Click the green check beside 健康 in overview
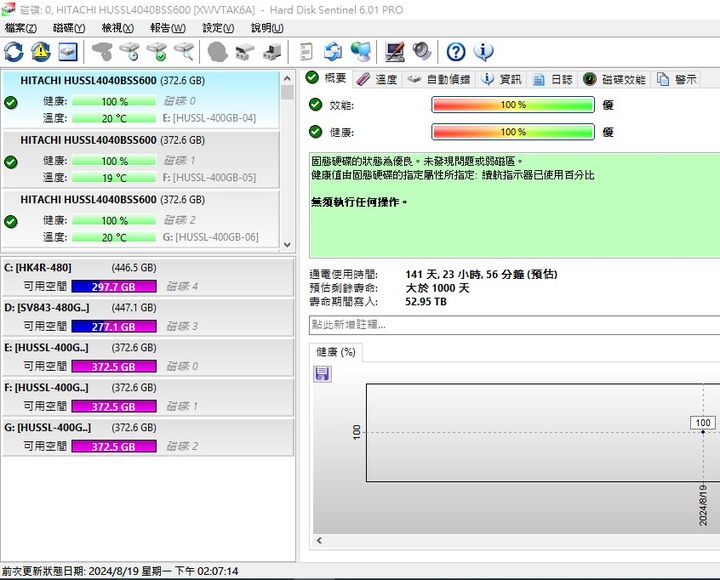This screenshot has width=720, height=580. (315, 132)
